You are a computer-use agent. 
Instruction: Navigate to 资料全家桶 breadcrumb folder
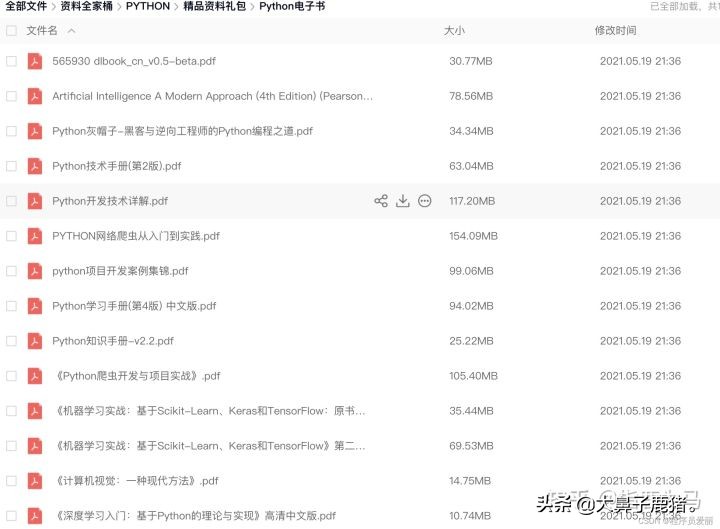(86, 6)
